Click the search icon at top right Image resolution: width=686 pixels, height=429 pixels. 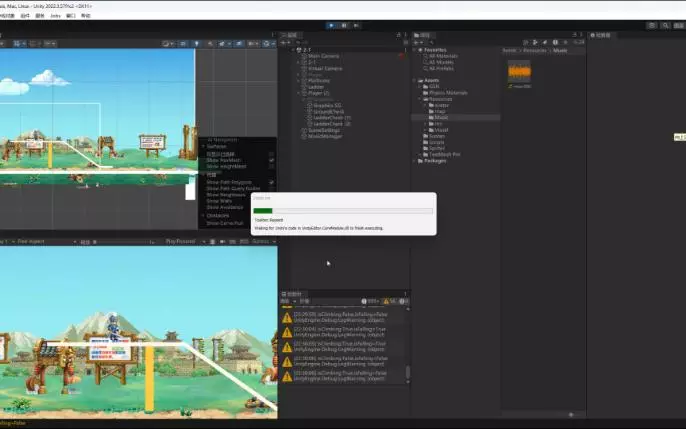click(665, 26)
